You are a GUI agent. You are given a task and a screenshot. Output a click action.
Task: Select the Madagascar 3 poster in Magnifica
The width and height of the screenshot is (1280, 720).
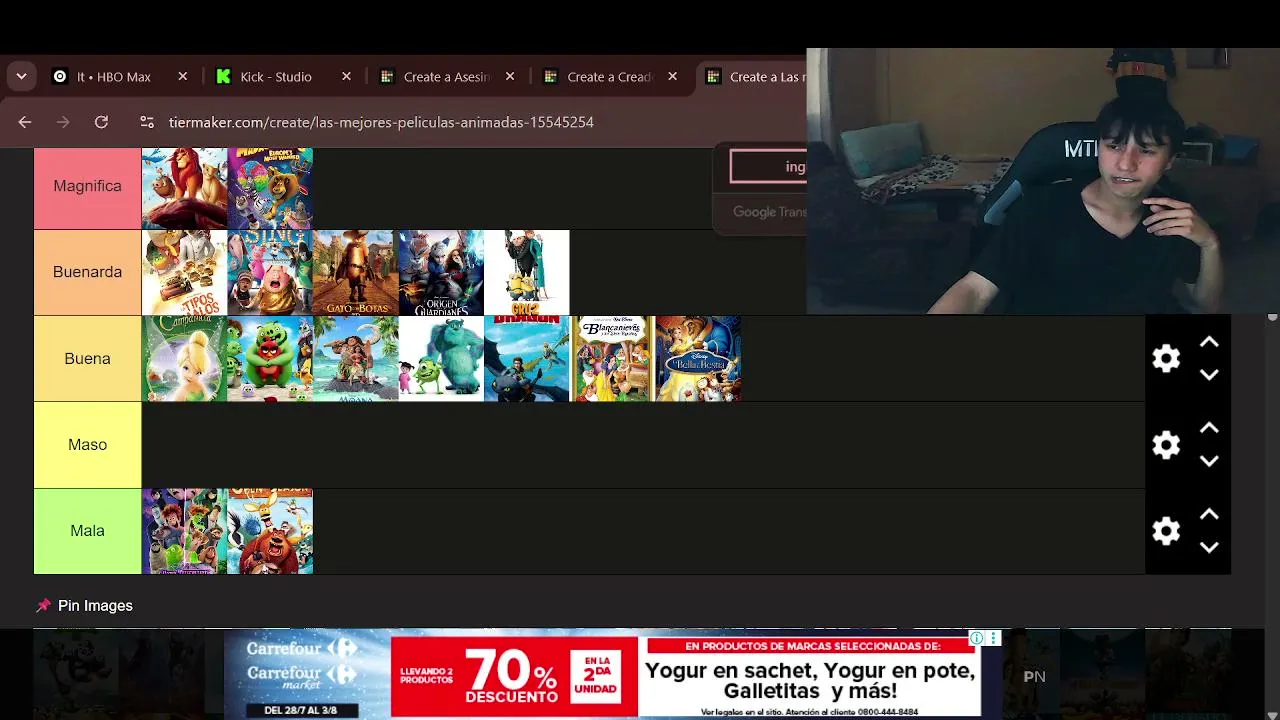point(270,188)
